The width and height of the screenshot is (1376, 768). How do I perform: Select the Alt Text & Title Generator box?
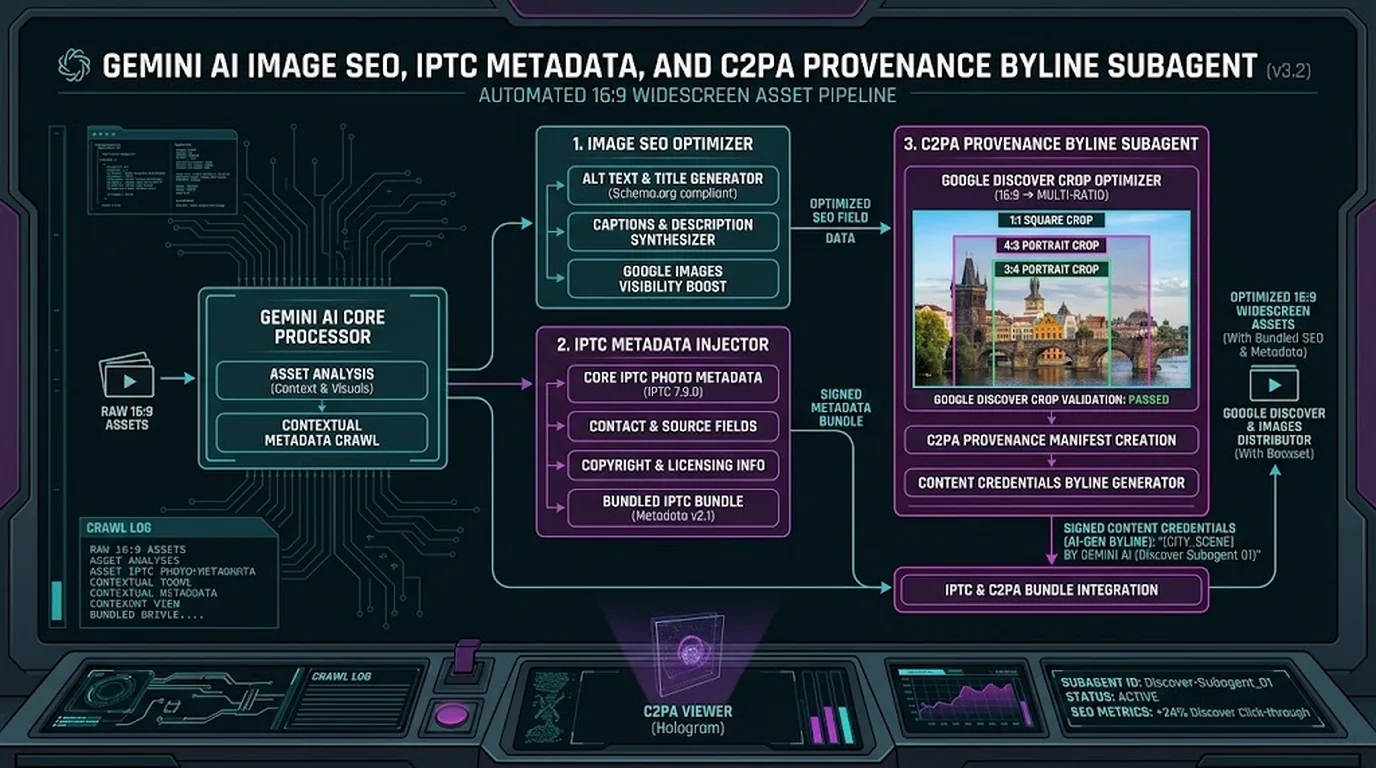point(673,184)
